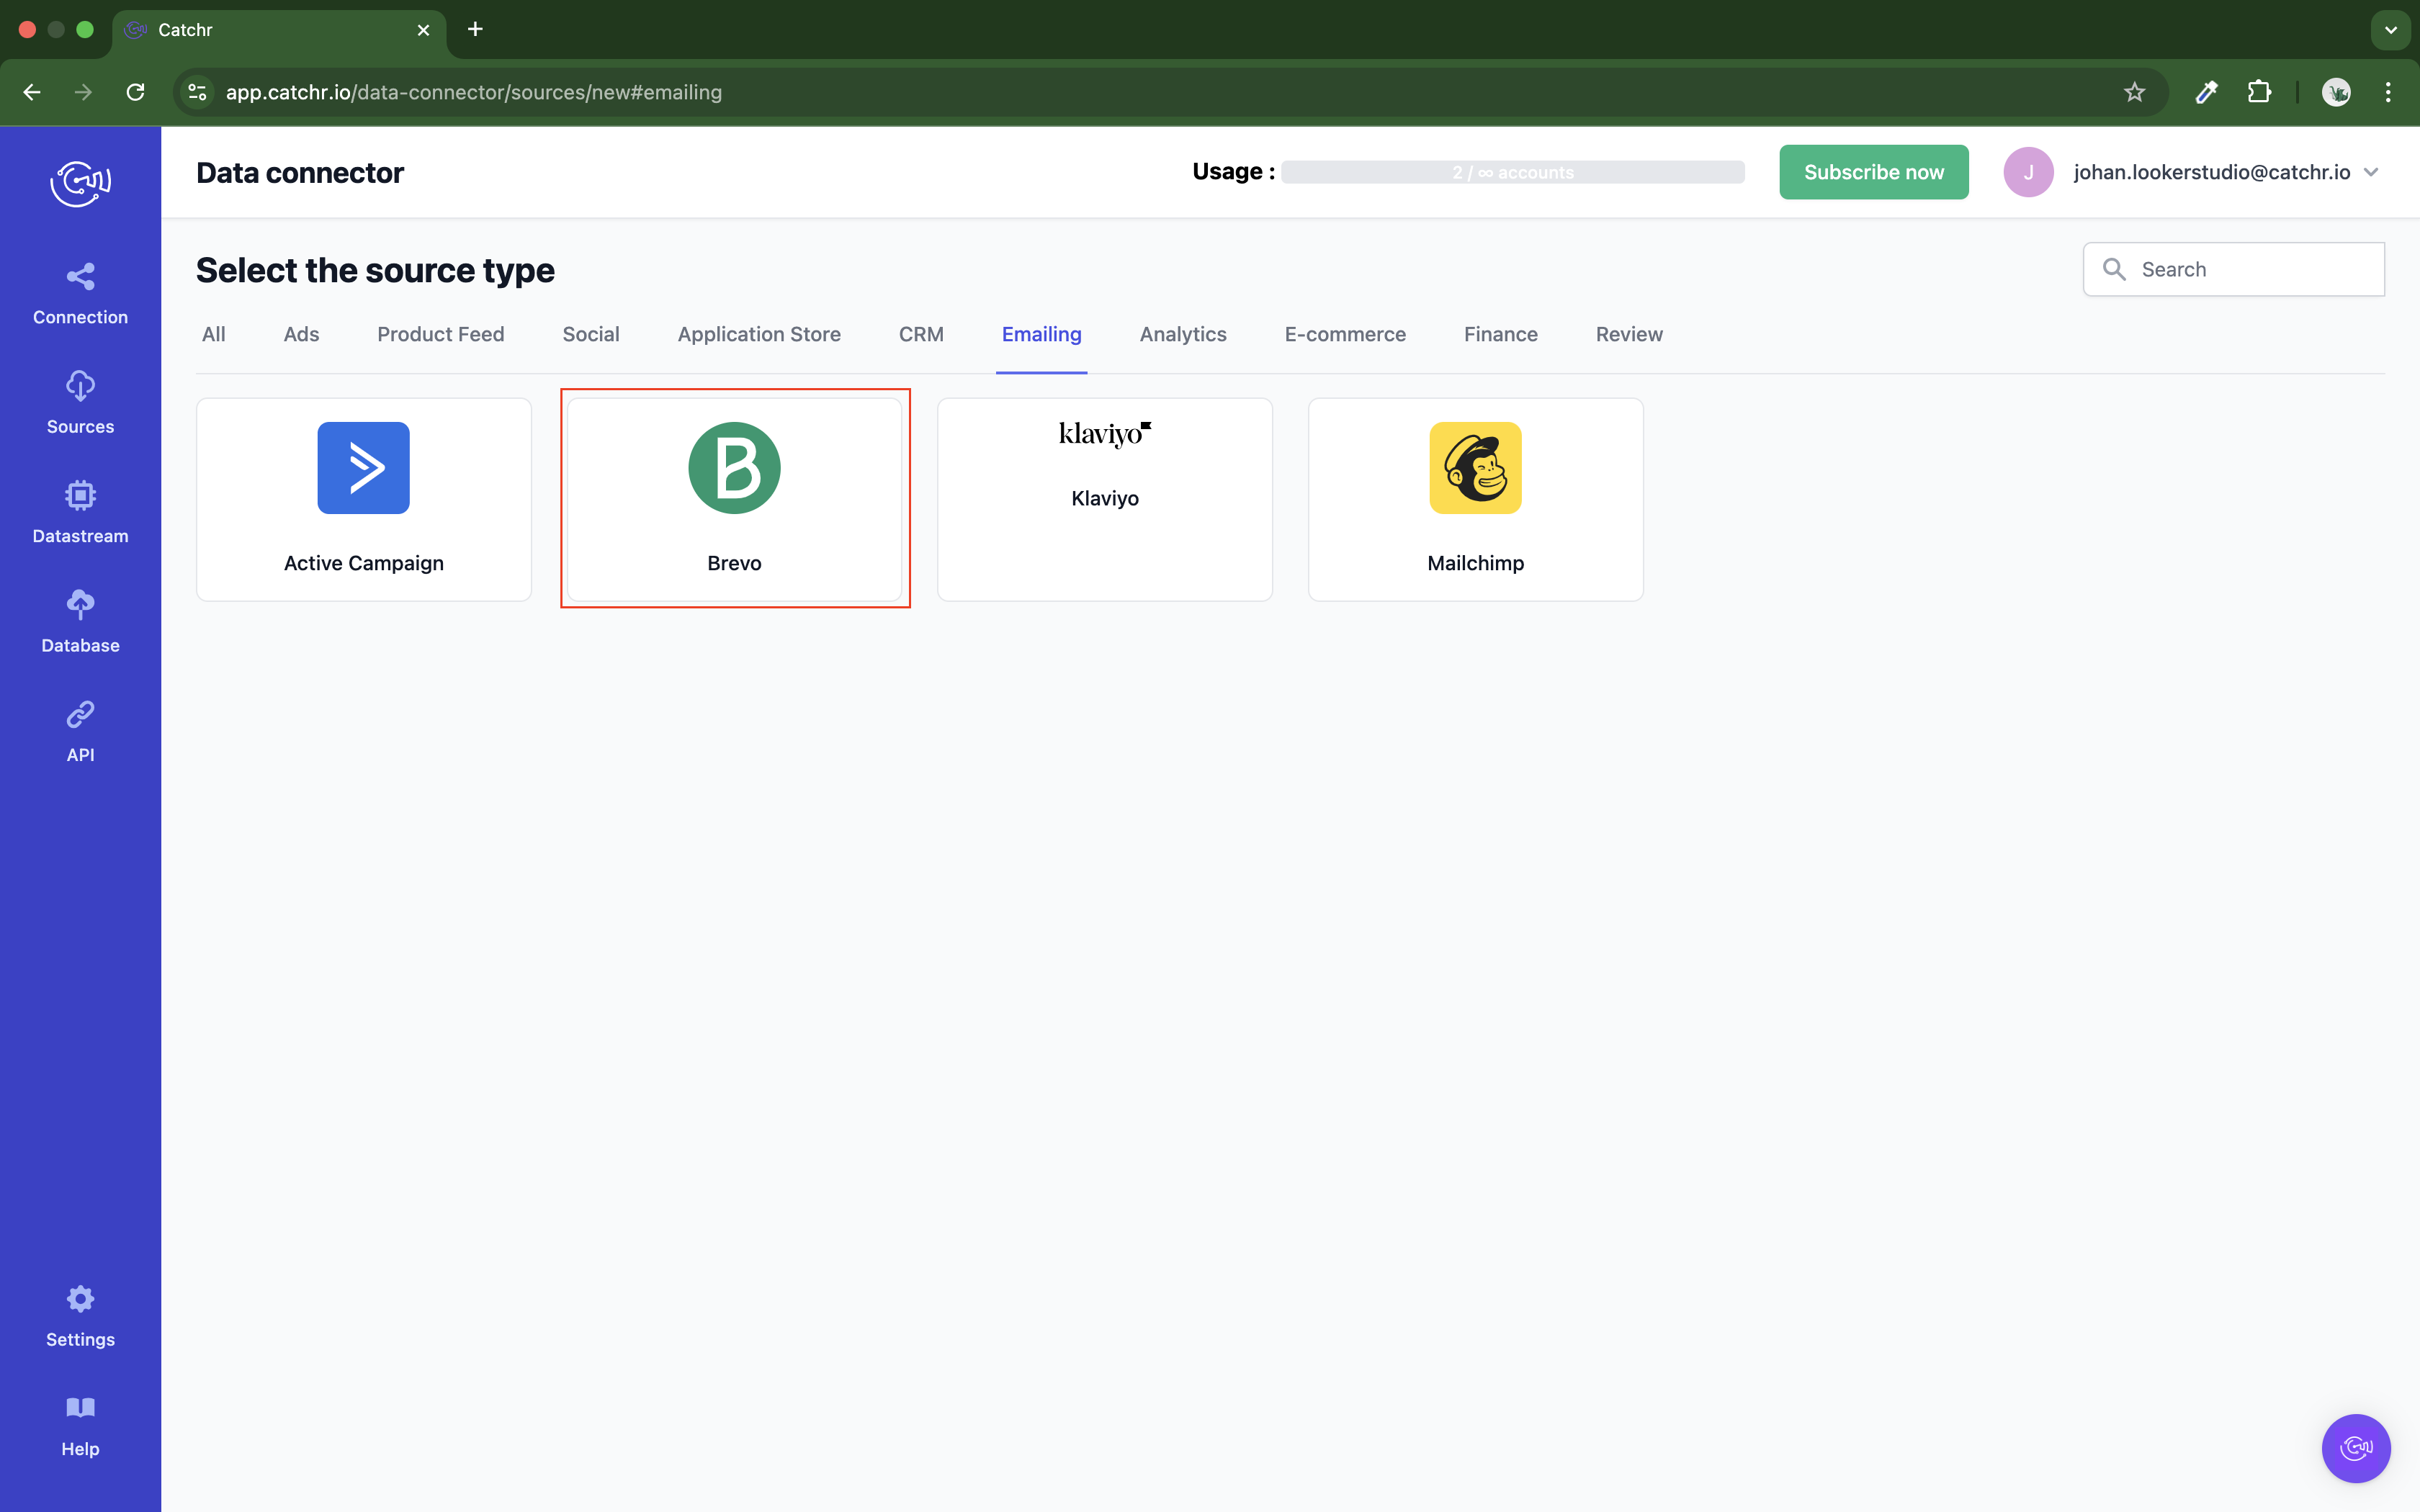Bookmark this page with star icon
Screen dimensions: 2420x1512
2134,92
